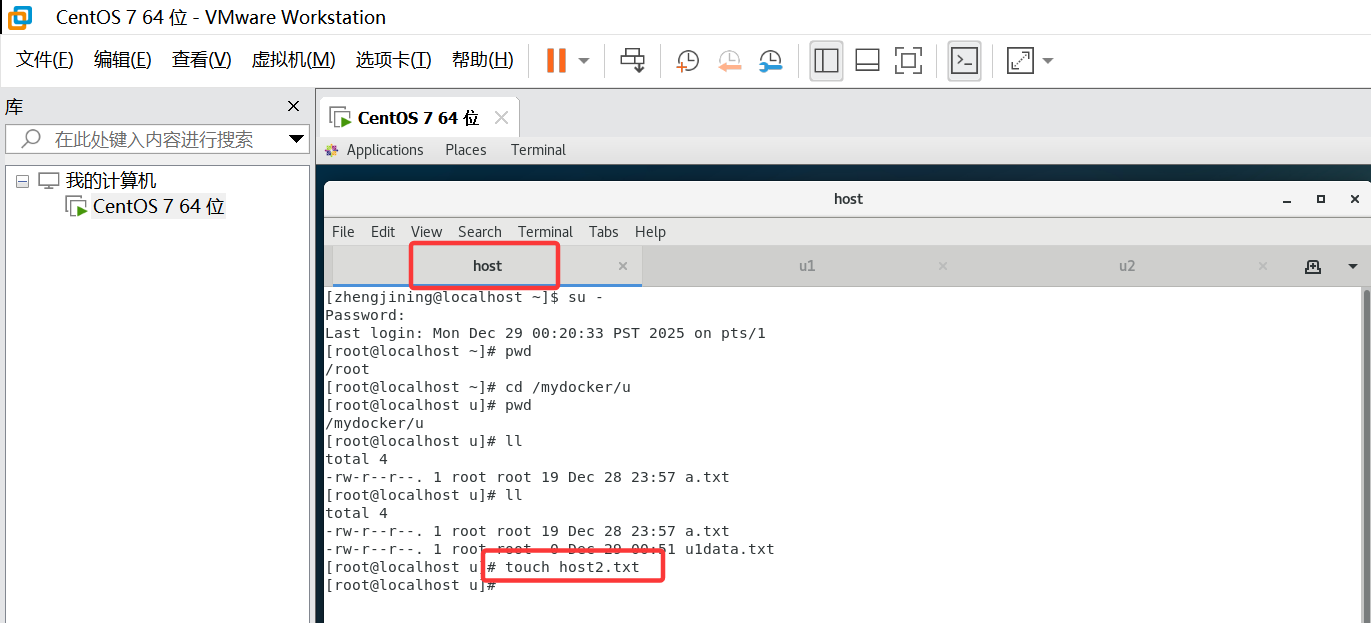Open the terminal tab list dropdown
This screenshot has height=623, width=1371.
[1352, 266]
